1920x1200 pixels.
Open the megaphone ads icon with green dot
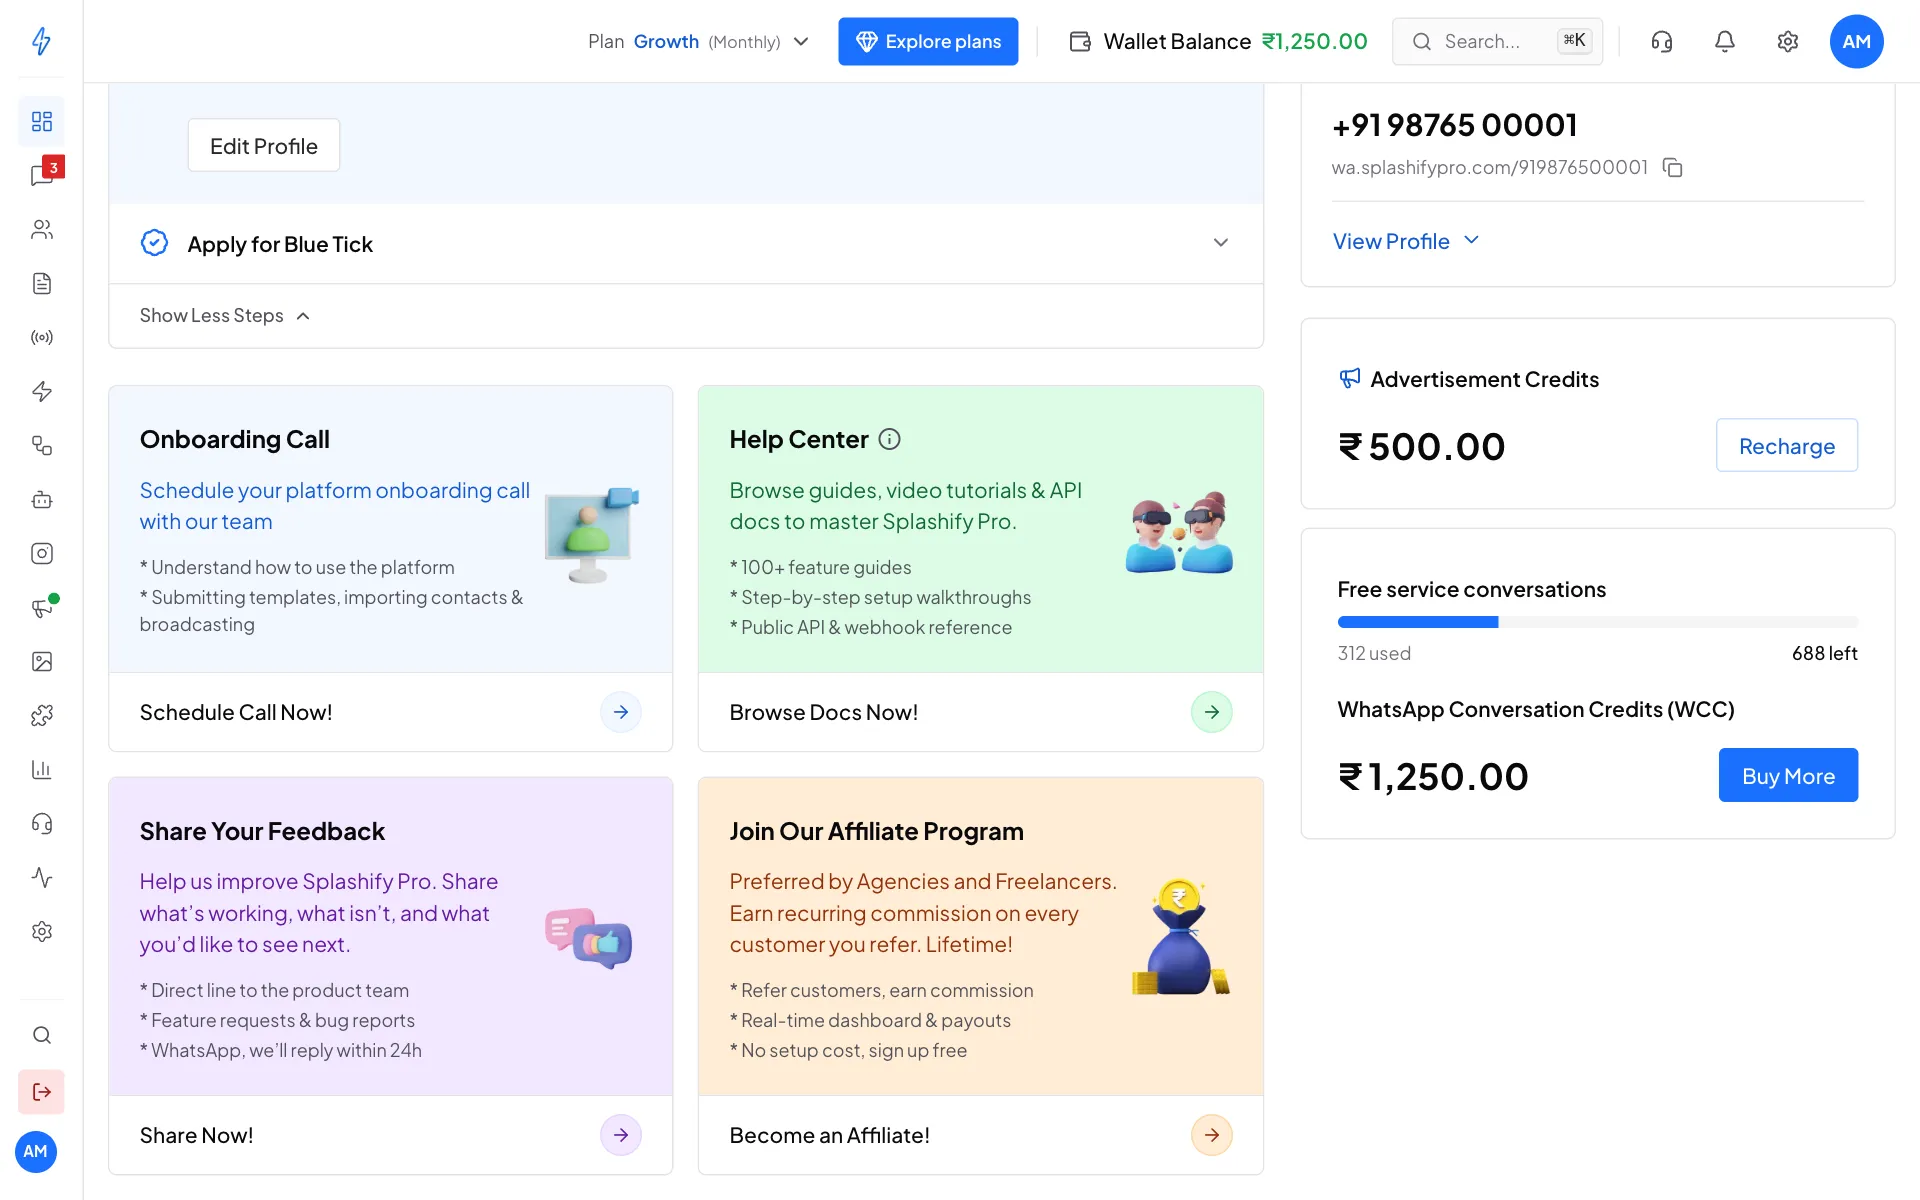coord(41,607)
